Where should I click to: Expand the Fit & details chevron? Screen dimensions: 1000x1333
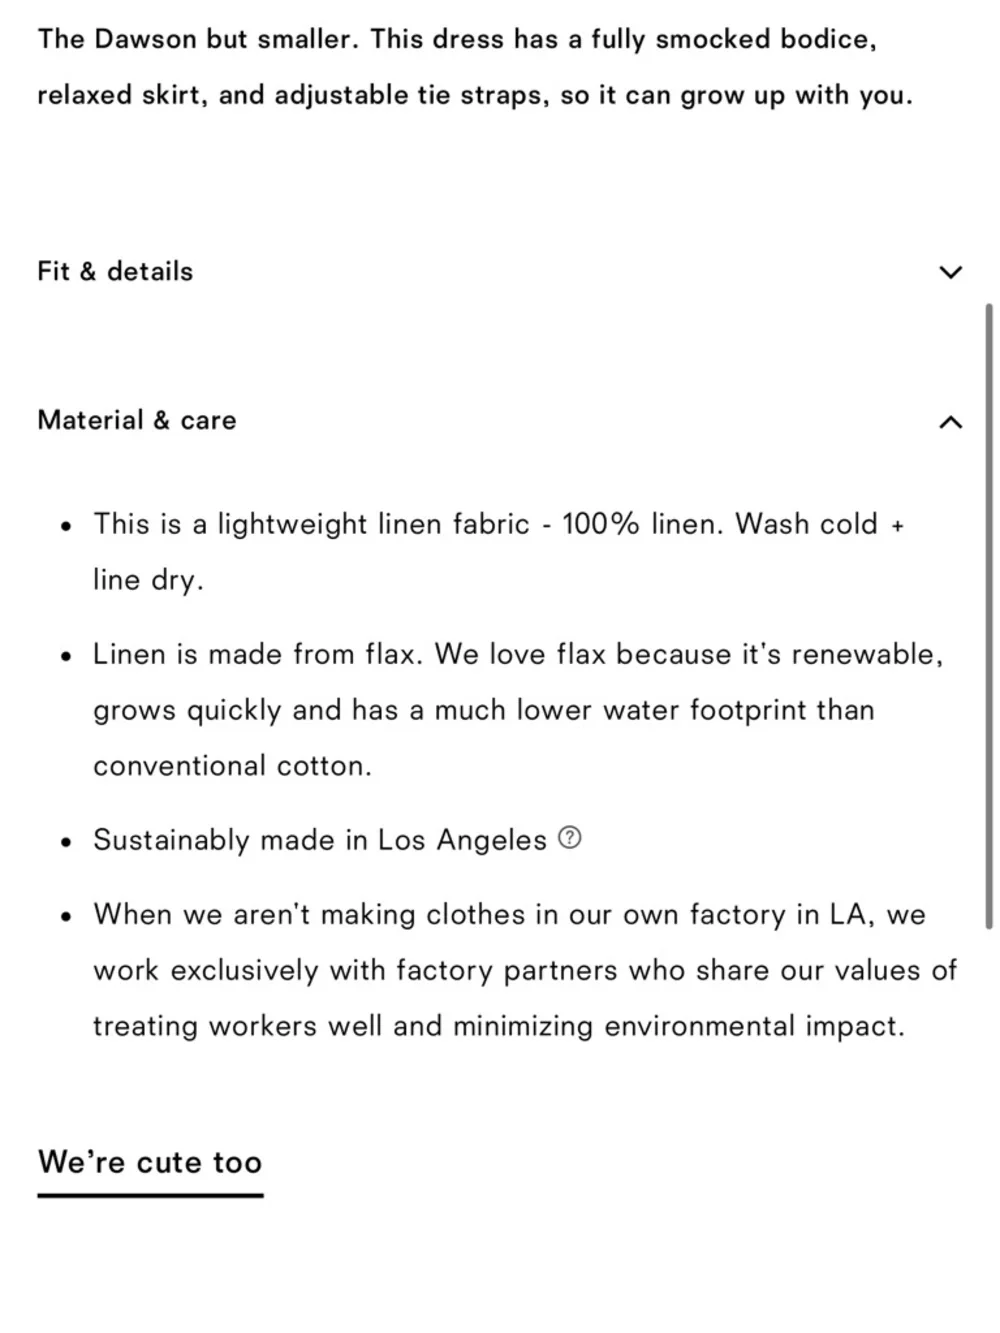point(951,272)
